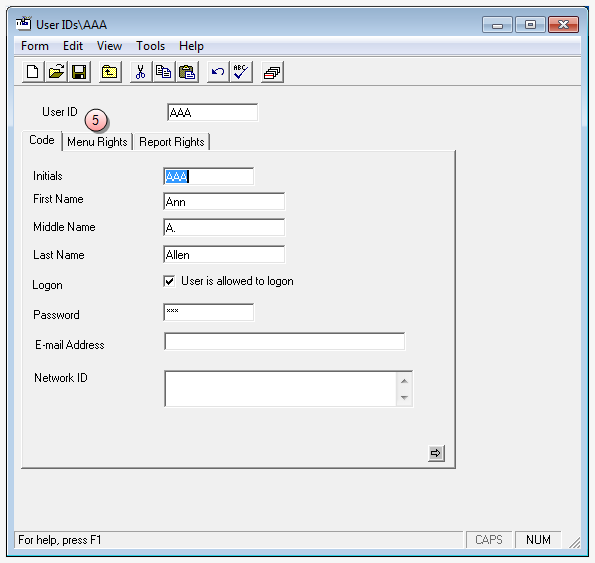Click the Paste clipboard icon
The image size is (595, 563).
187,72
